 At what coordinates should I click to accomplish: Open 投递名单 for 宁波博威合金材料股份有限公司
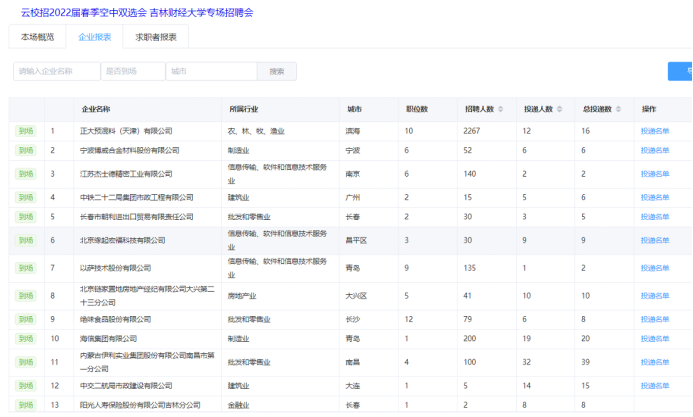tap(655, 151)
